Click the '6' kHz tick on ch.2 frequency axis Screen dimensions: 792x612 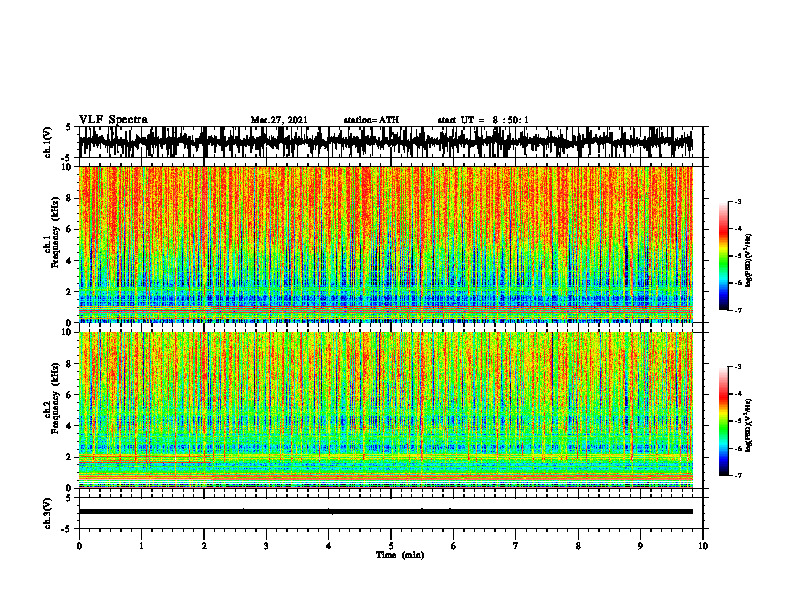pos(70,395)
